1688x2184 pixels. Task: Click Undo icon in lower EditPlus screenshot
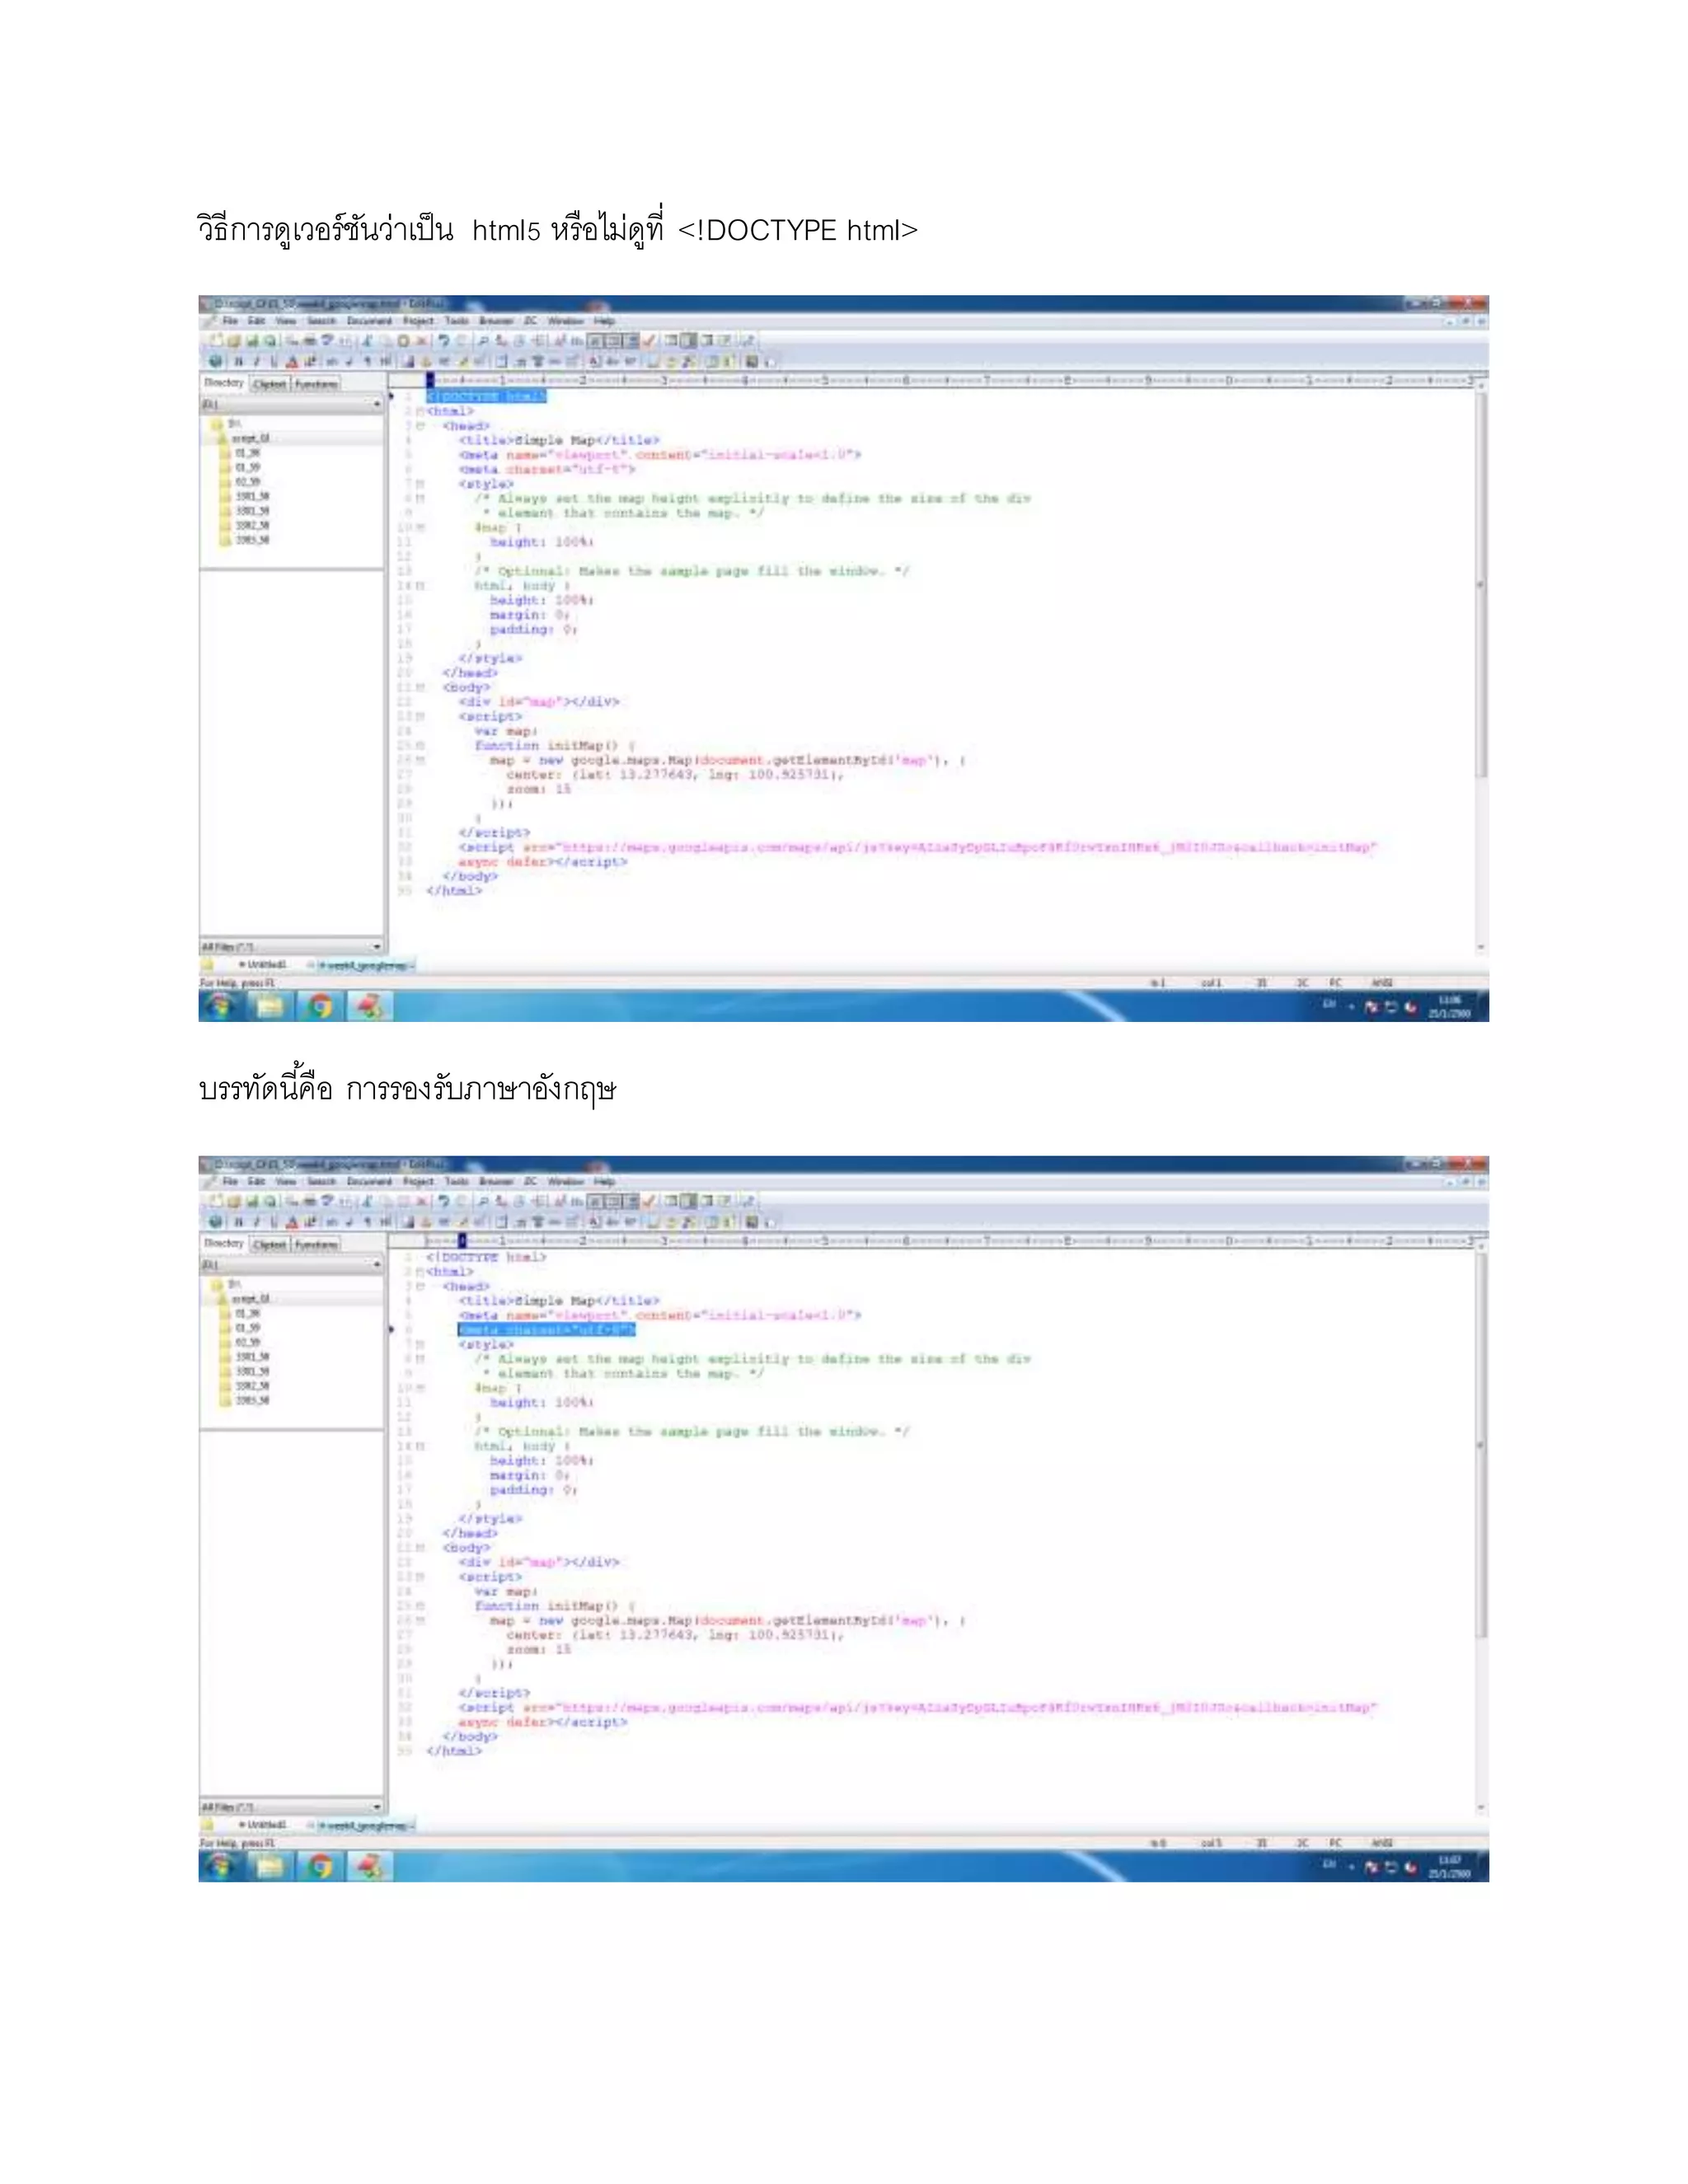point(443,1201)
